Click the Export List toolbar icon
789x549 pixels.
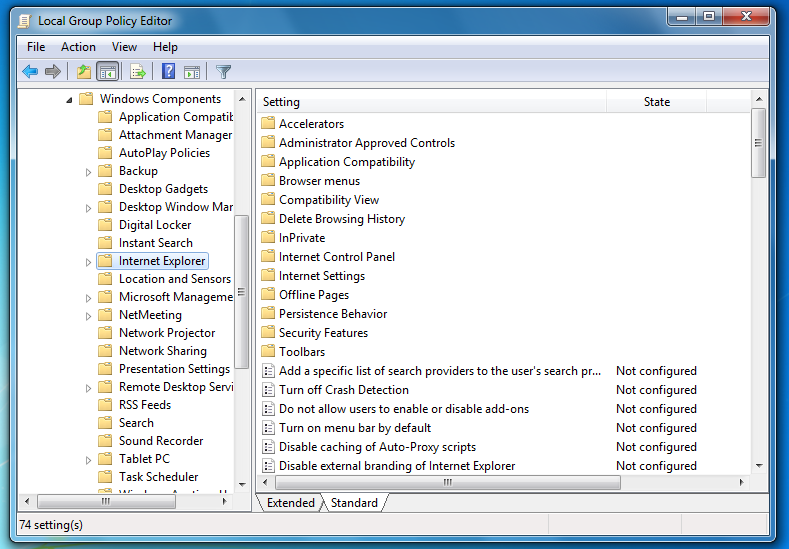pyautogui.click(x=137, y=72)
